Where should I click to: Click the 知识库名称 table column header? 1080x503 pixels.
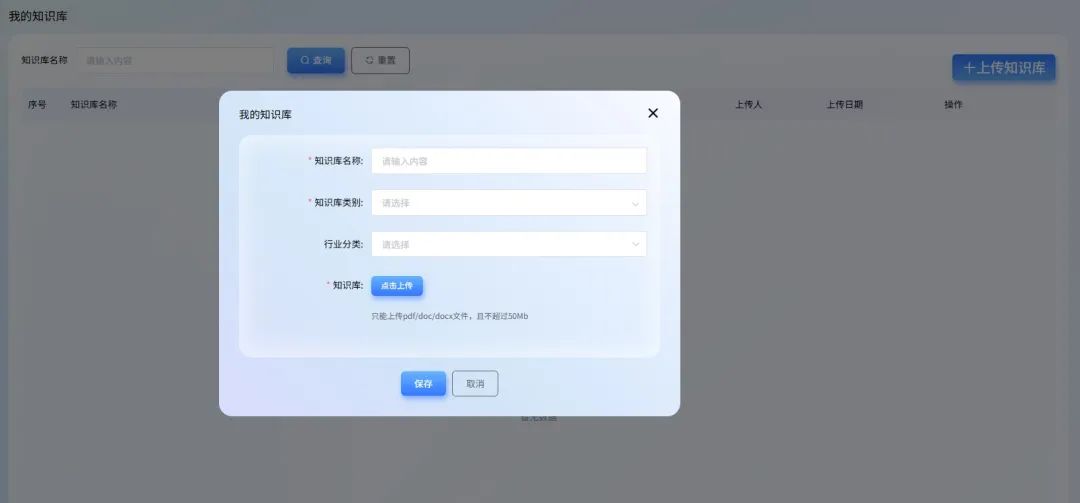pos(94,105)
